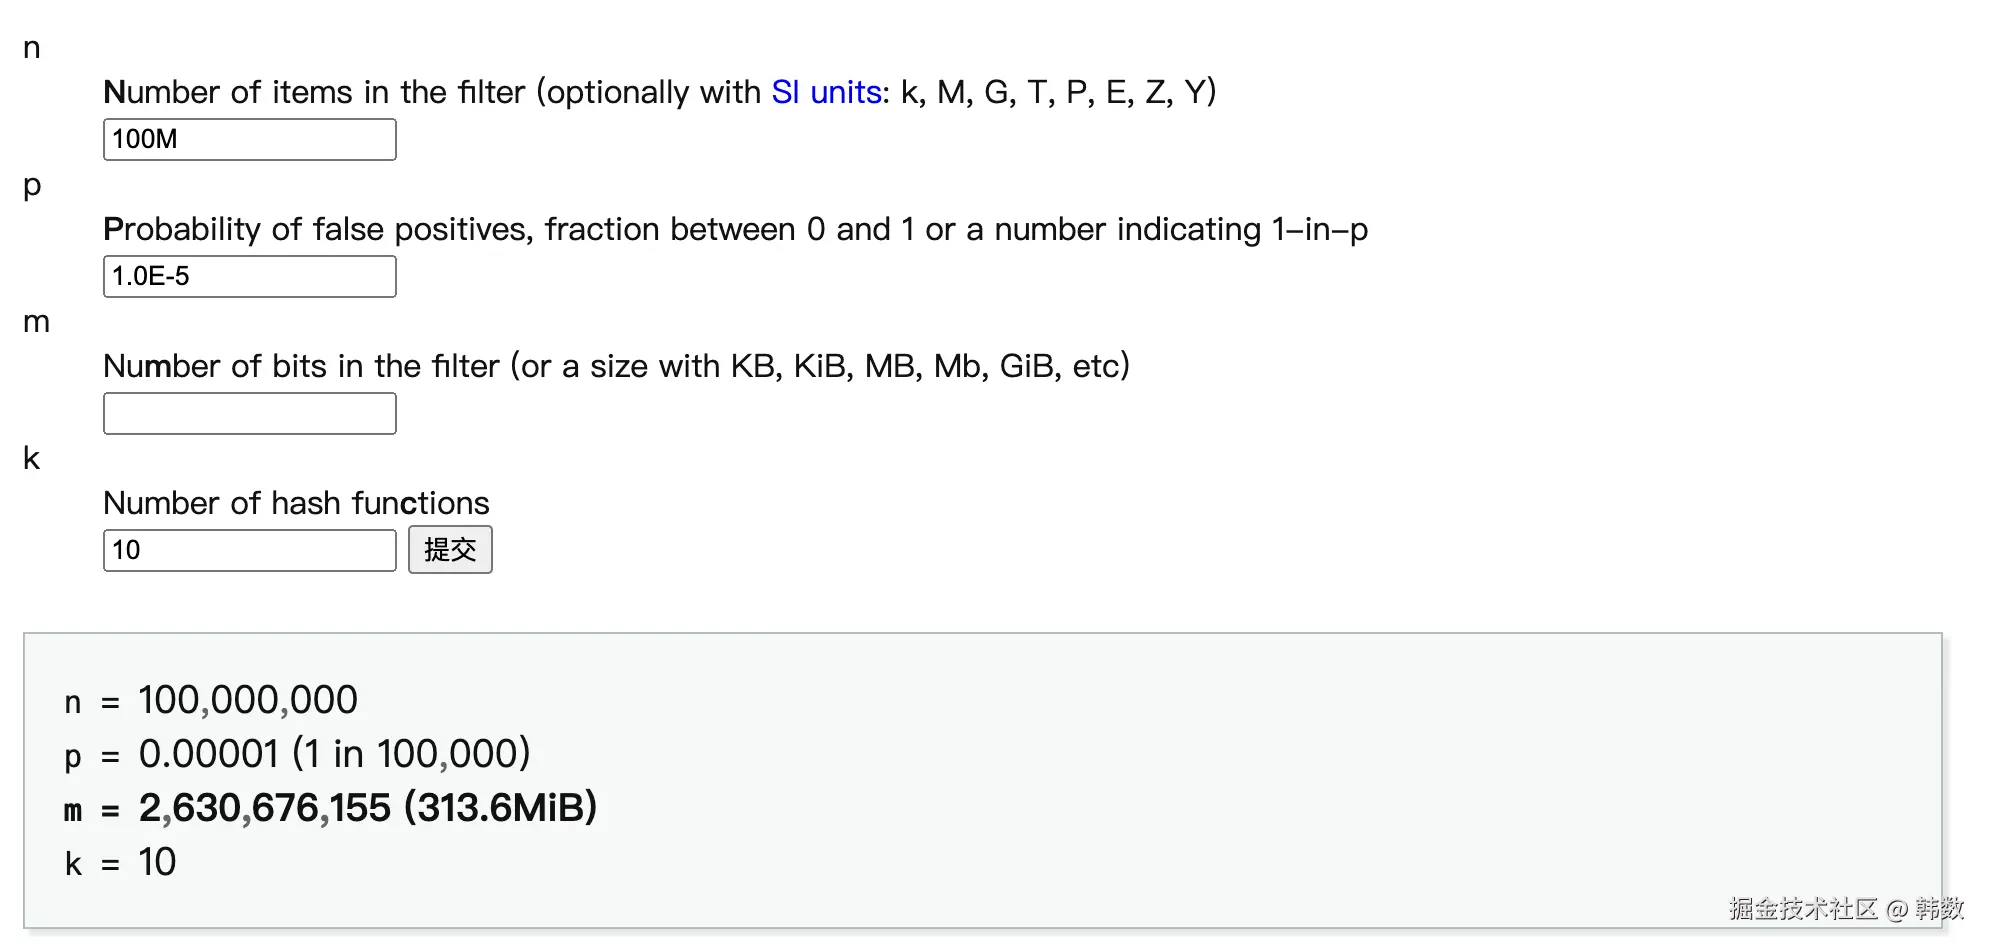Click the result line p = 0.00001 (1 in 100,000)
Viewport: 1990px width, 948px height.
[x=297, y=754]
